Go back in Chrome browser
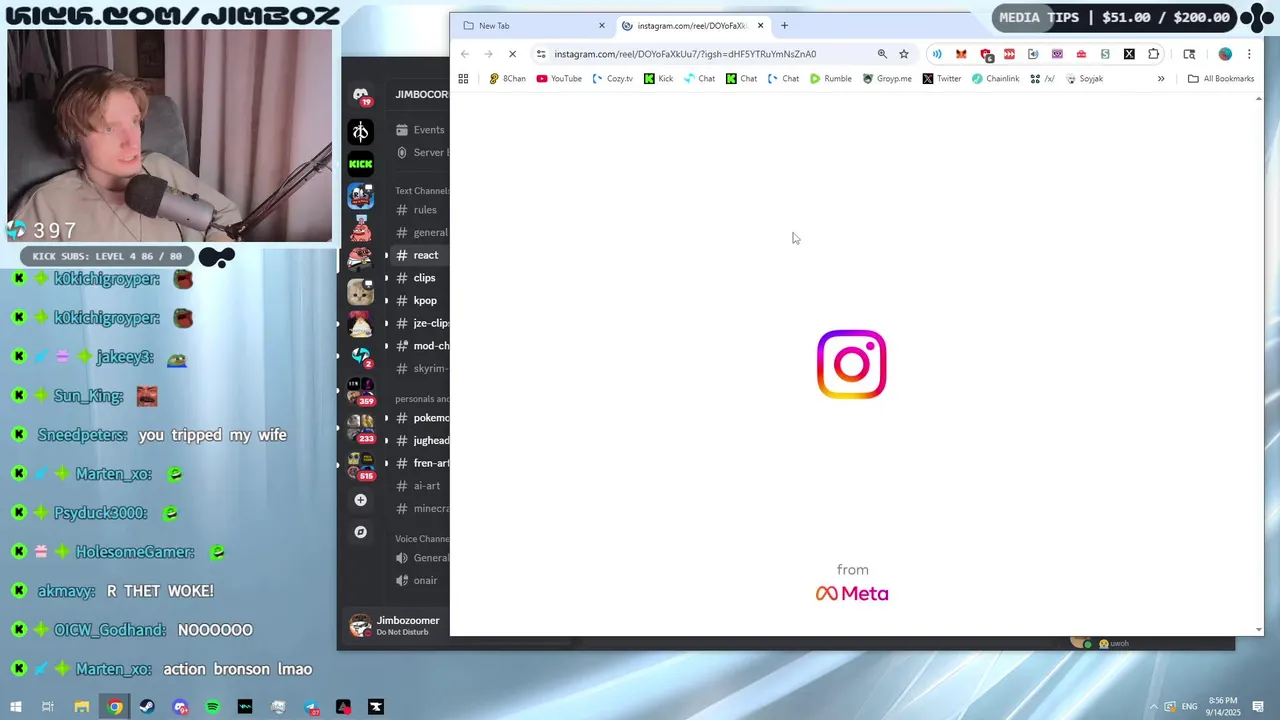Viewport: 1280px width, 720px height. tap(465, 54)
